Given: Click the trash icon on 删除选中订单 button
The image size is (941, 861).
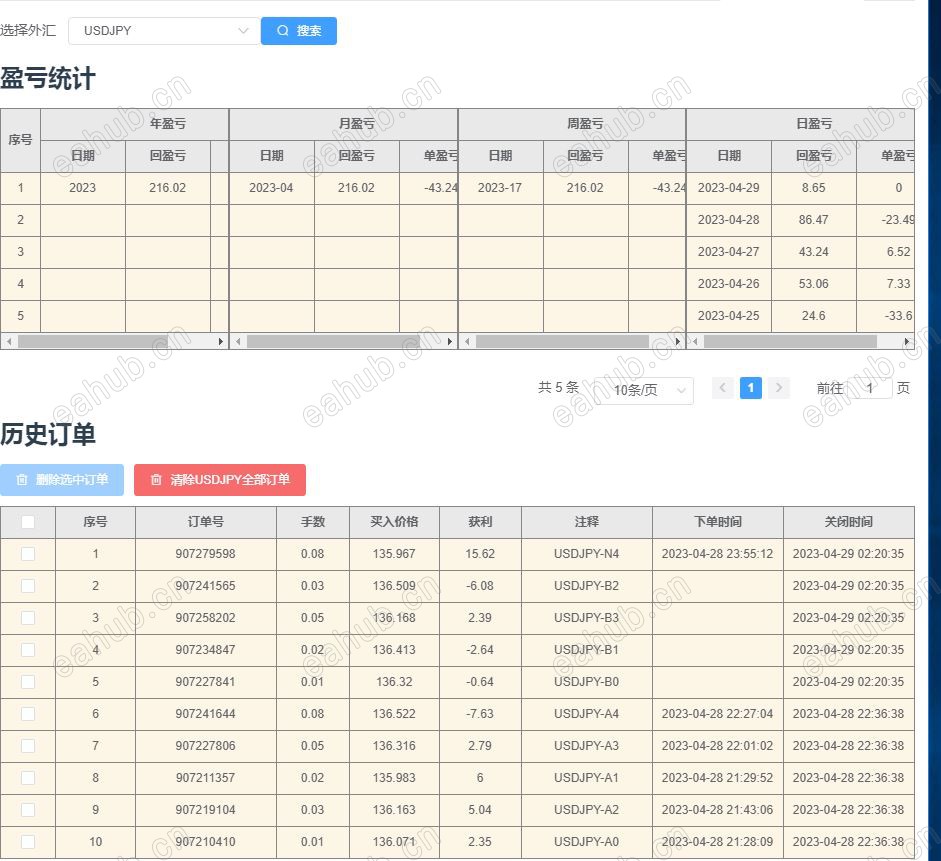Looking at the screenshot, I should click(x=22, y=479).
